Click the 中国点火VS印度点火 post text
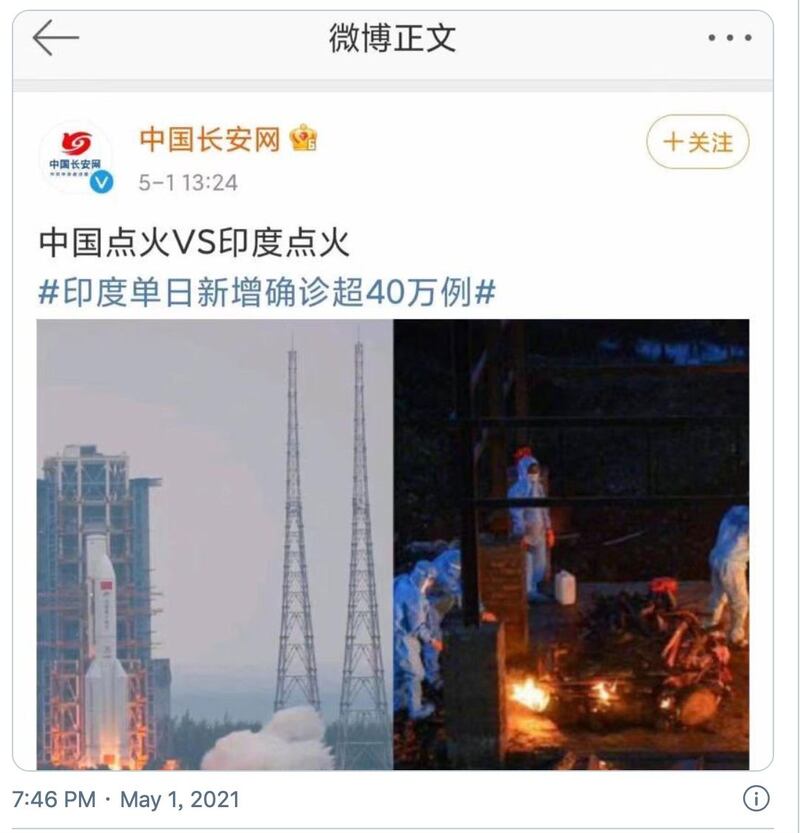Image resolution: width=800 pixels, height=833 pixels. [194, 243]
